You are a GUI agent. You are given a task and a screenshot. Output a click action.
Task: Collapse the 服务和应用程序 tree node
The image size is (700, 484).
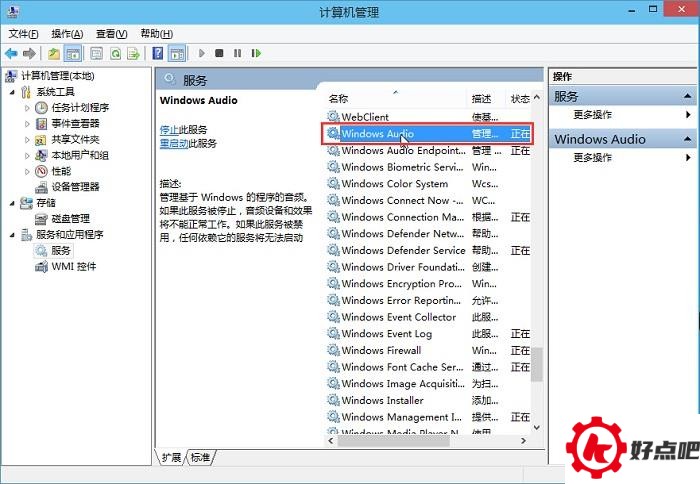coord(12,235)
